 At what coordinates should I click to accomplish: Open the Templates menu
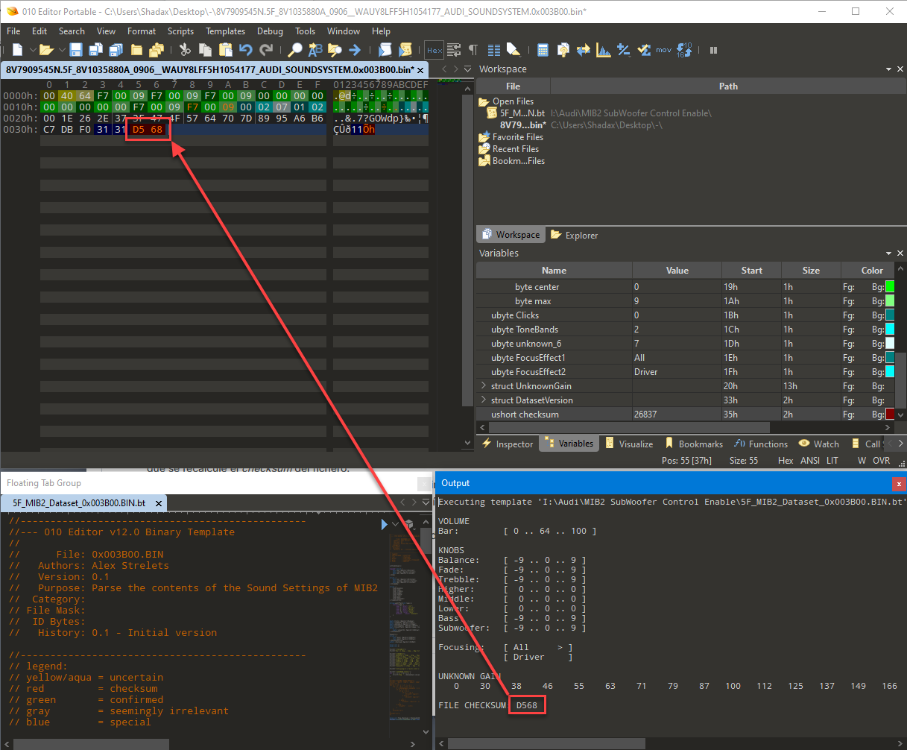(226, 31)
